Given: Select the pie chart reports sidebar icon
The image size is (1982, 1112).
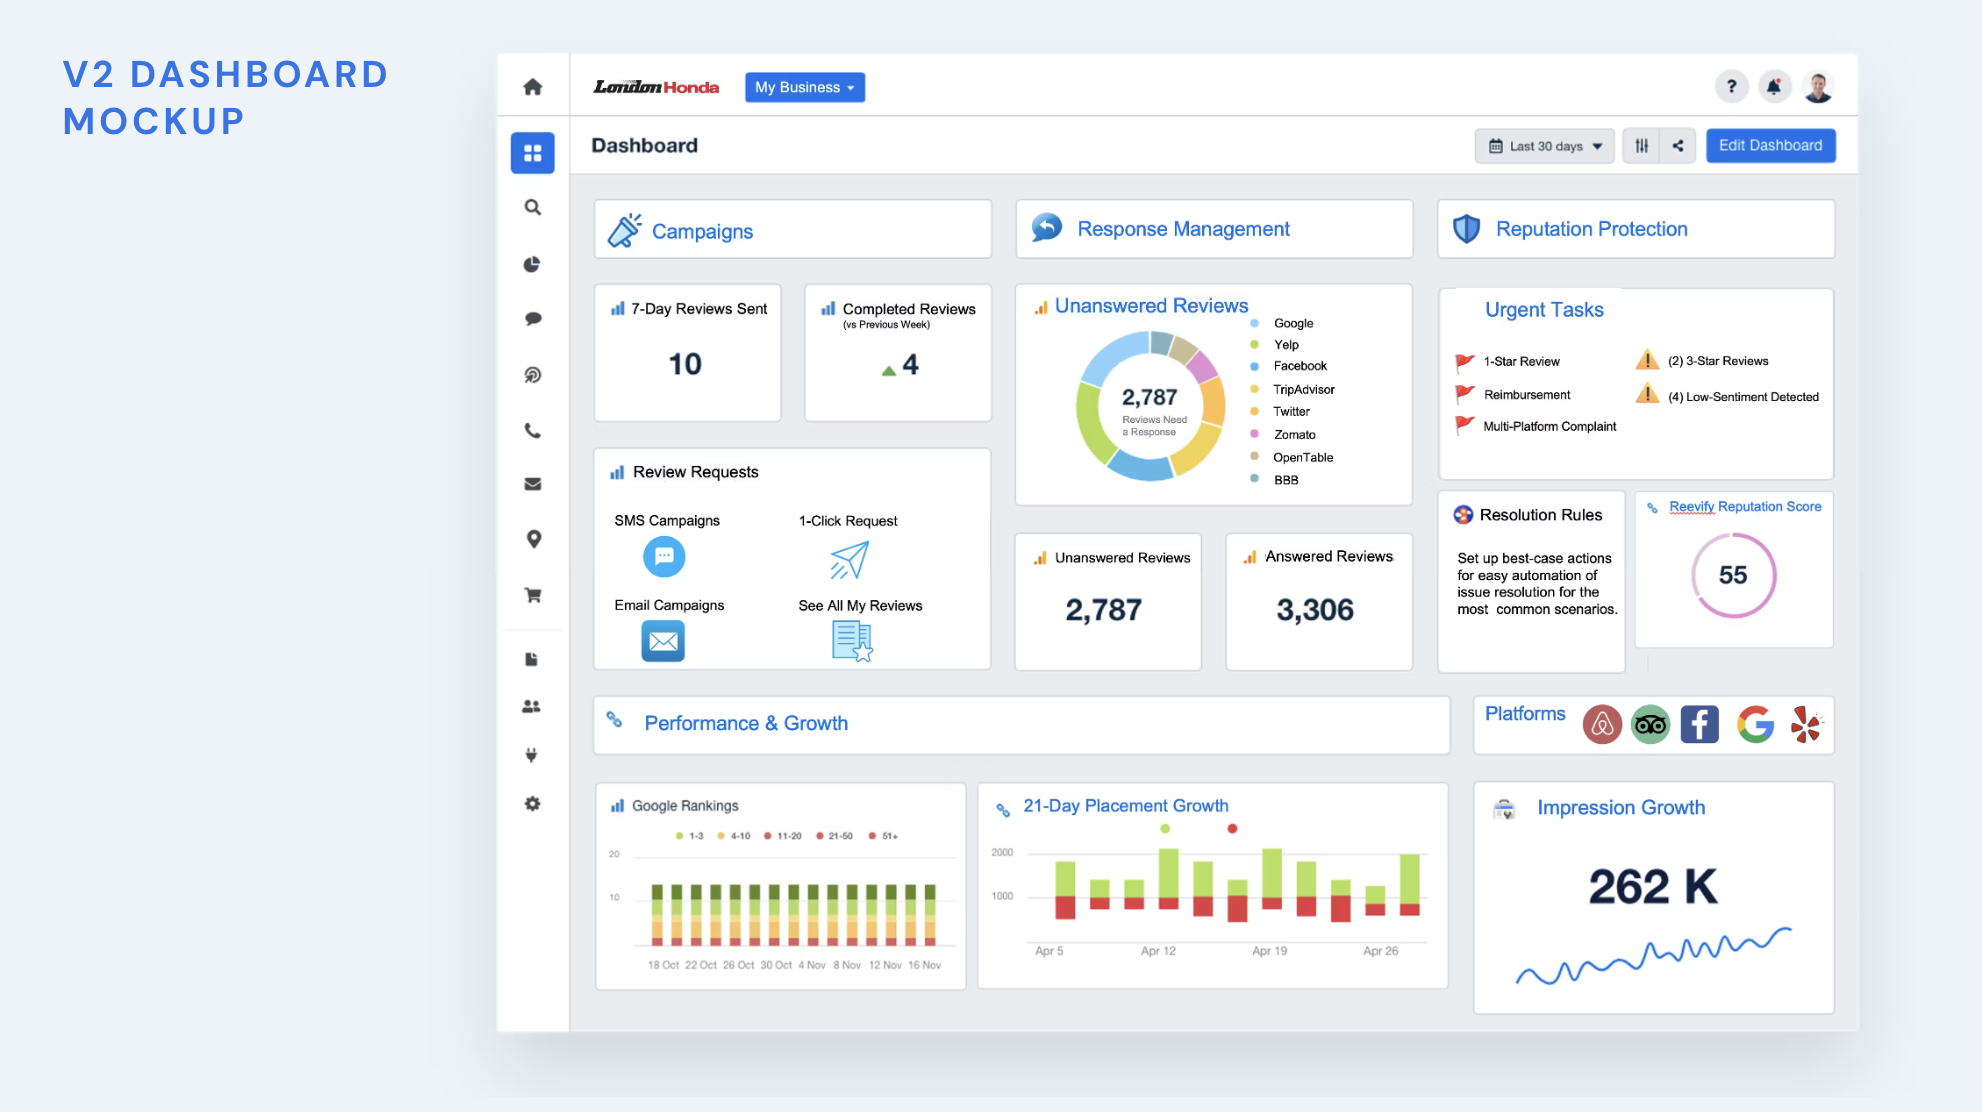Looking at the screenshot, I should [533, 264].
